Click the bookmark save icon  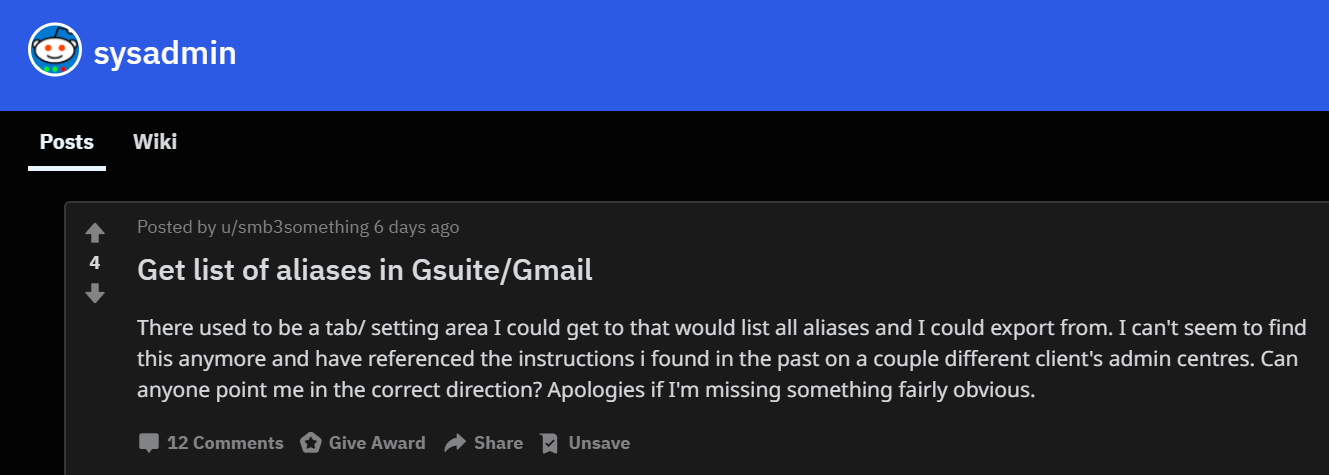coord(549,442)
